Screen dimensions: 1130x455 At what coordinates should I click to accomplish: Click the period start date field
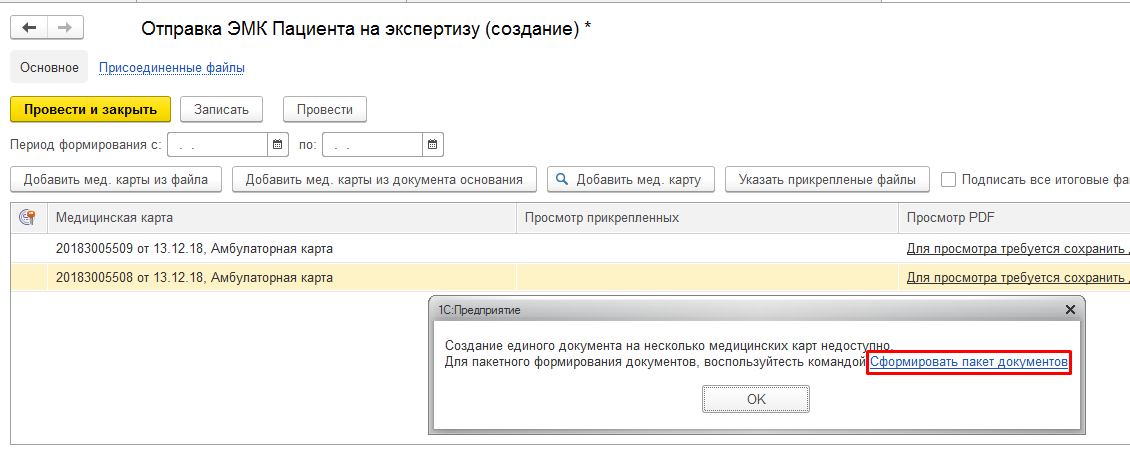(218, 145)
